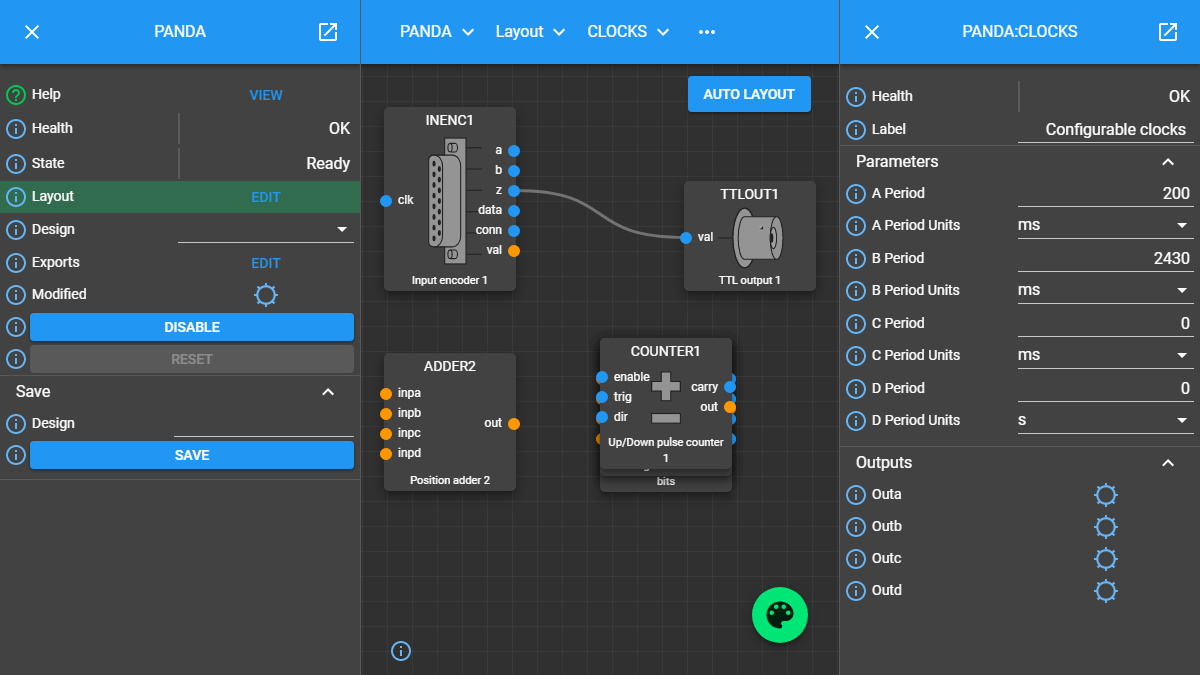1200x675 pixels.
Task: Click info icon beside A Period
Action: pyautogui.click(x=856, y=194)
